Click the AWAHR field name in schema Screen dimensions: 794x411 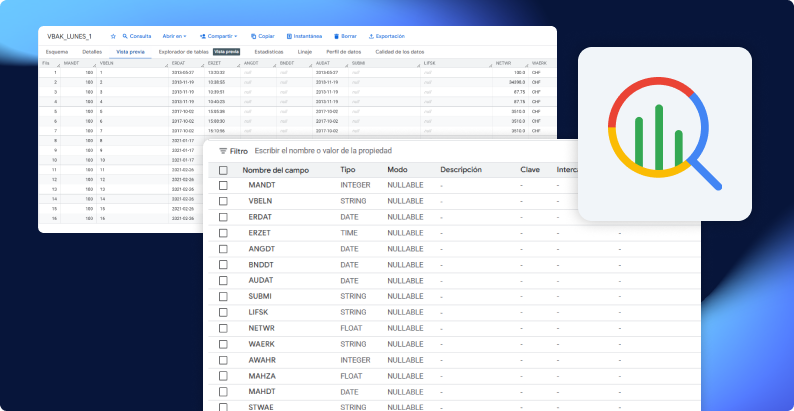[262, 360]
